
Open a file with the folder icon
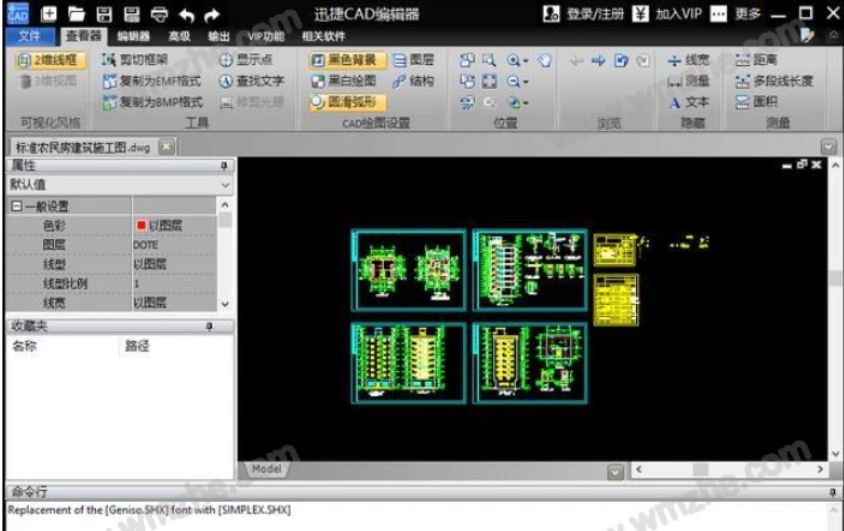(76, 14)
